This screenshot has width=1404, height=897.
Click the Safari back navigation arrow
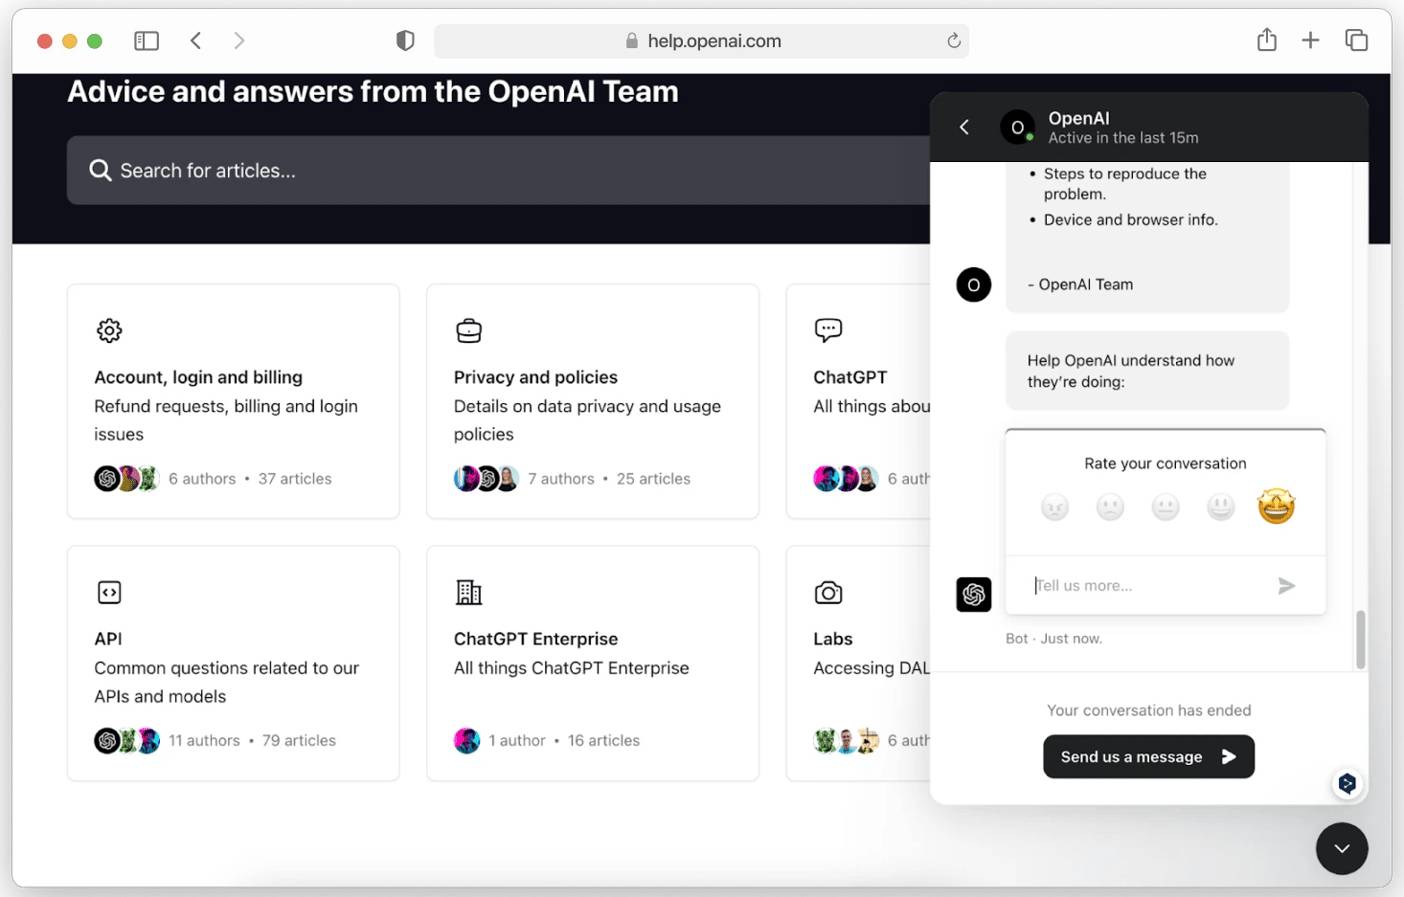pyautogui.click(x=196, y=40)
